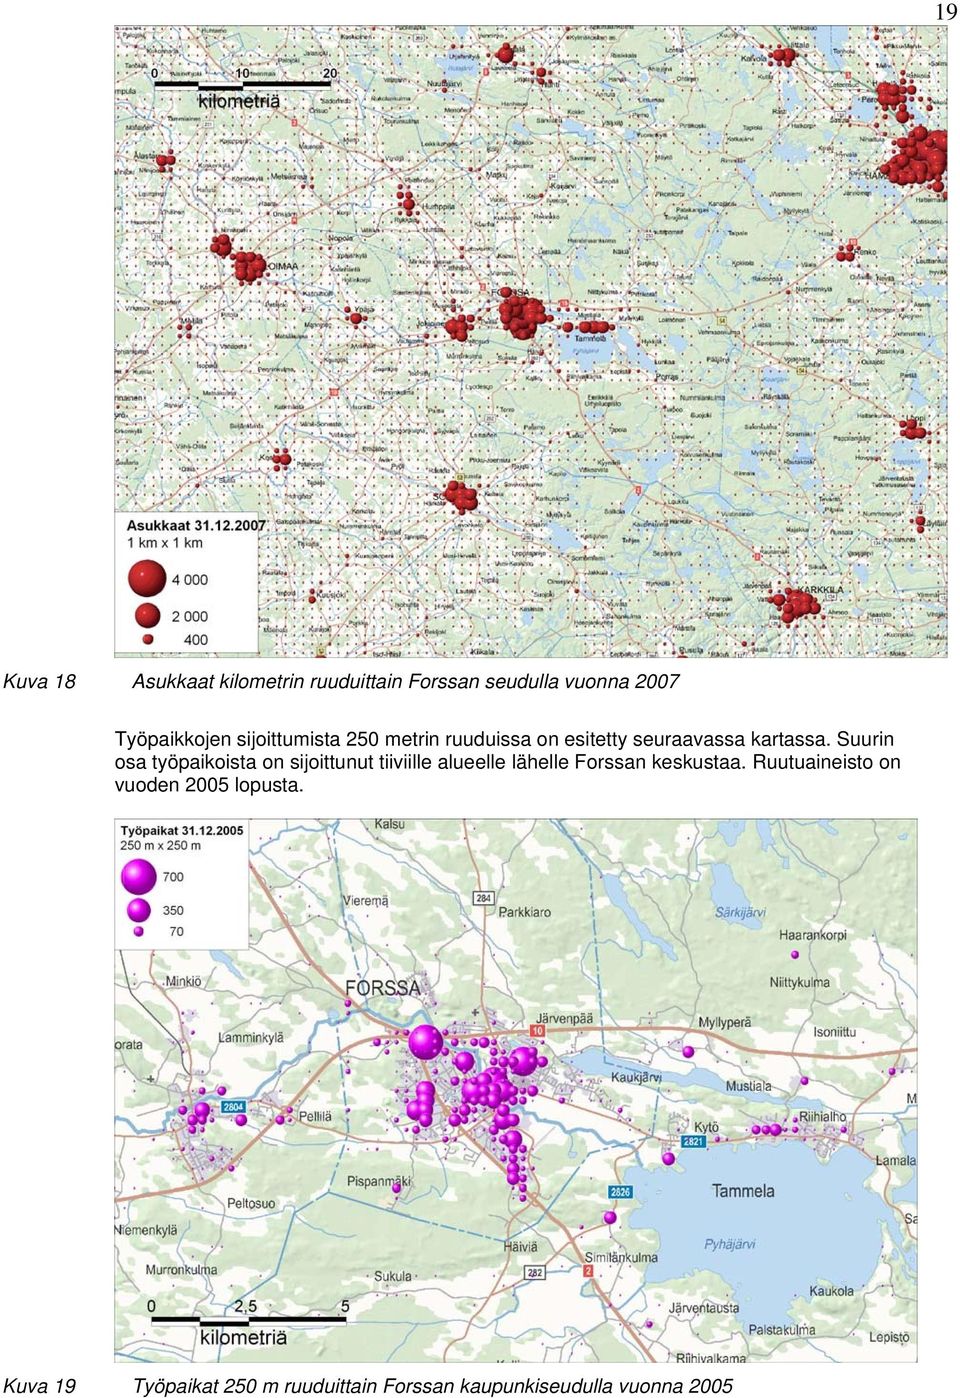Click the blue 2826 road shield
960x1398 pixels.
coord(620,1192)
